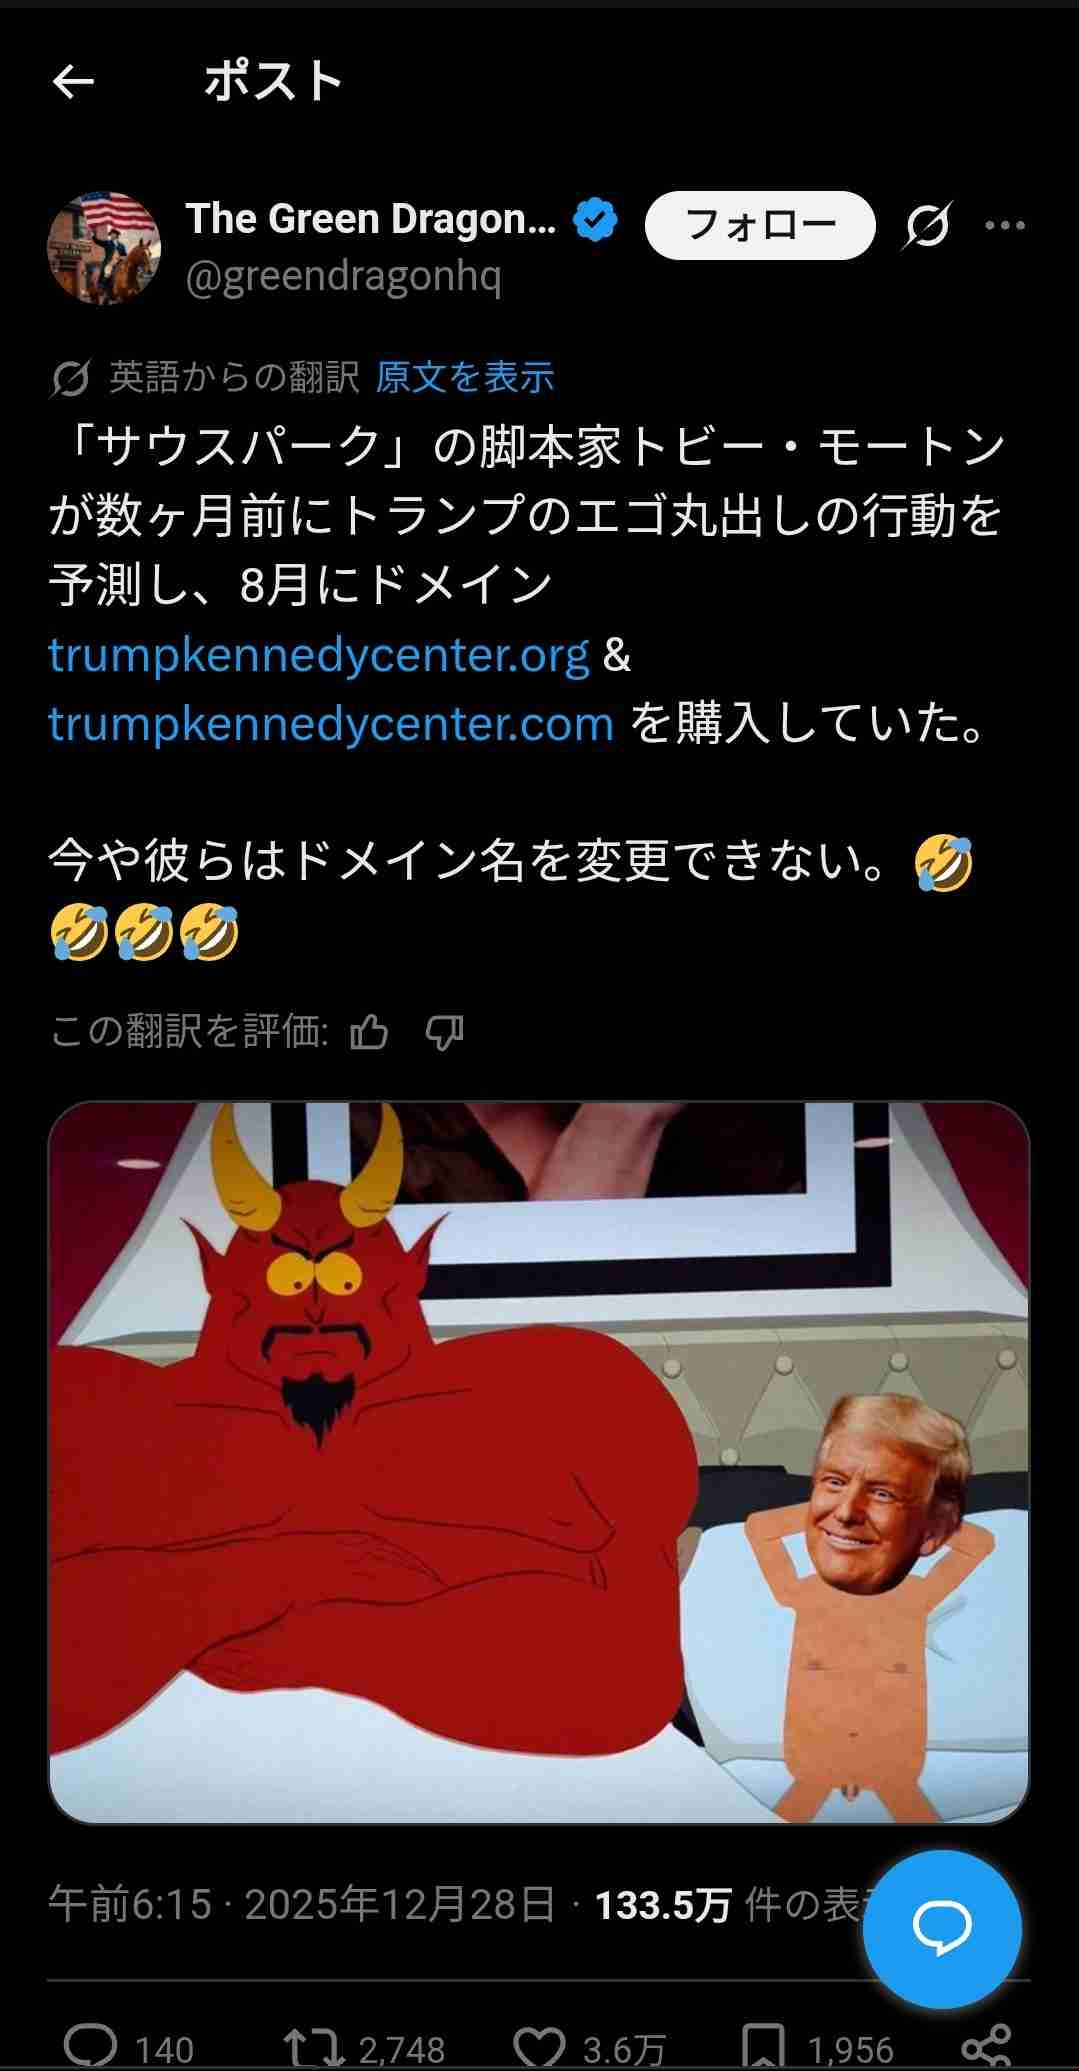
Task: Rate the translation with thumbs up
Action: 369,1031
